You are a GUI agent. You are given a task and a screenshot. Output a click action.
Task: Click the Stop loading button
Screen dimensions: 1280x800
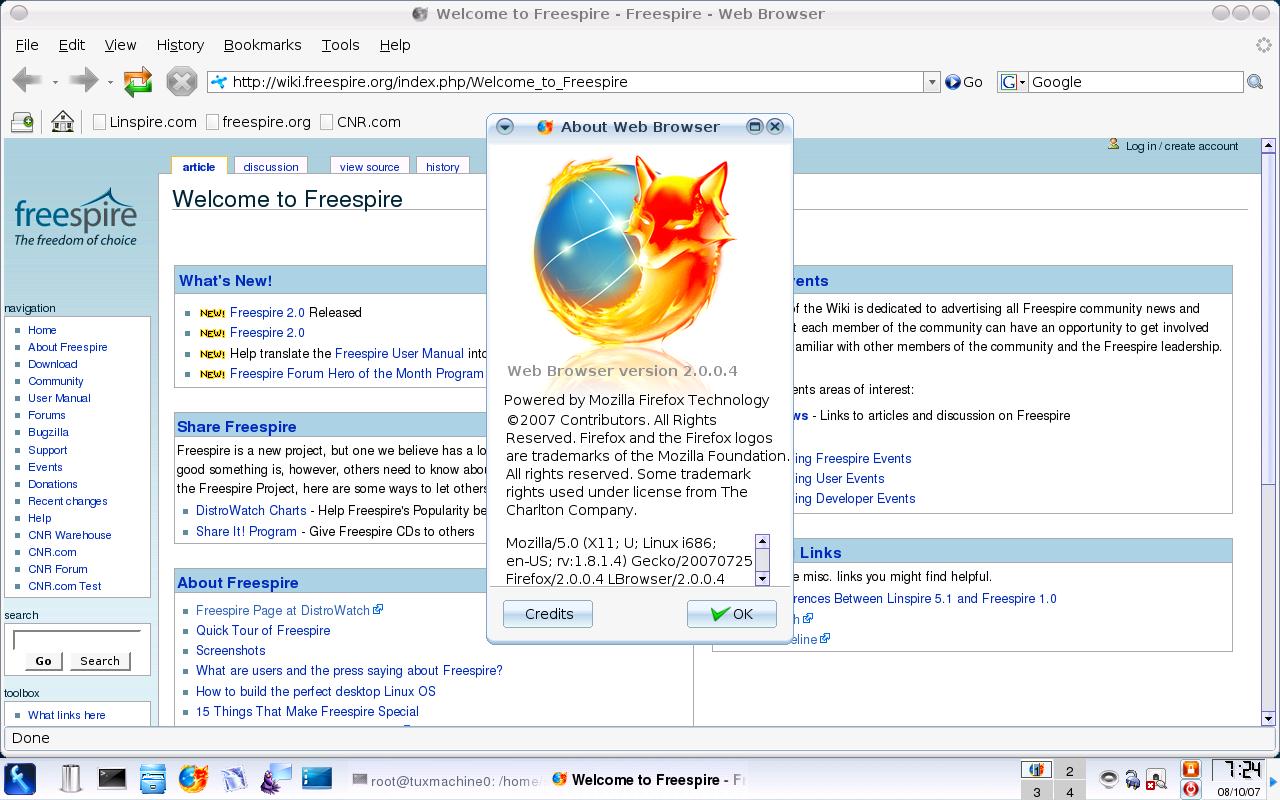(181, 81)
